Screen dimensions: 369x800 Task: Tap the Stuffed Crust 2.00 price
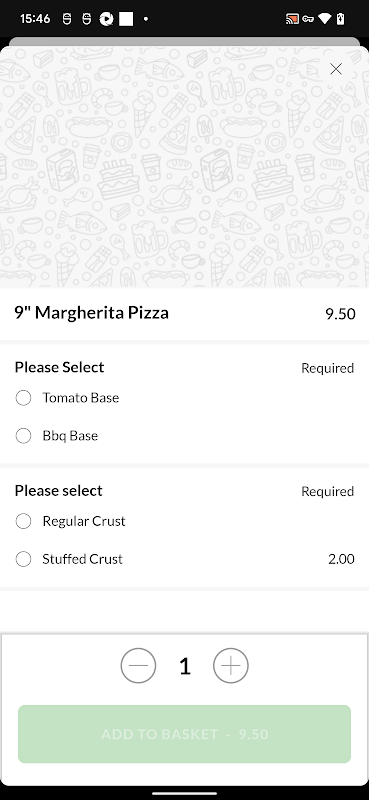point(341,559)
